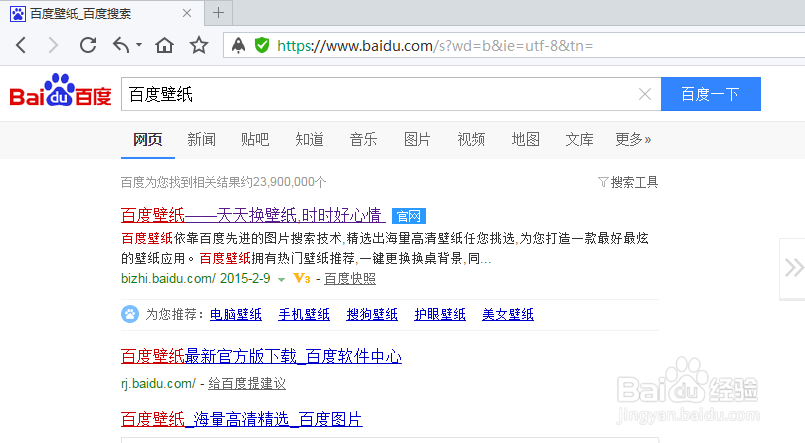This screenshot has height=443, width=805.
Task: Open the 视频 tab
Action: (471, 139)
